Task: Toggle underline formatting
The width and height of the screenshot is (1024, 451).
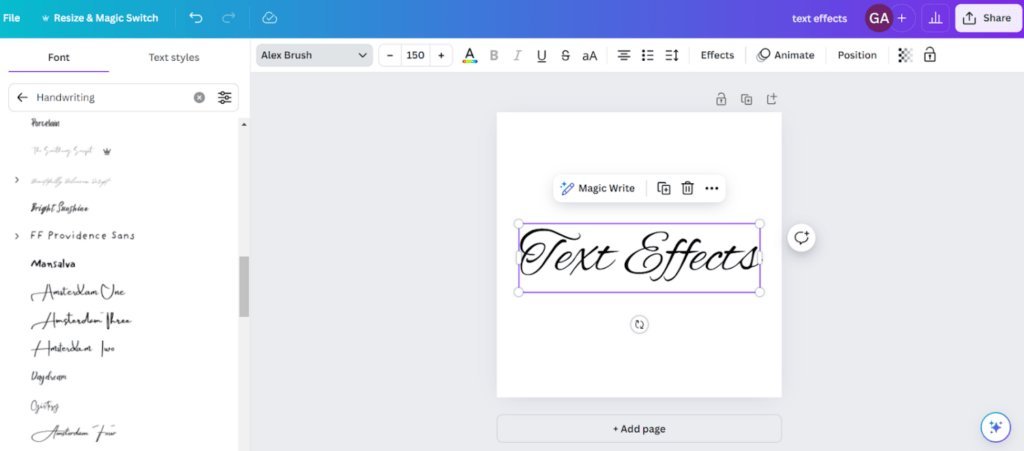Action: pyautogui.click(x=541, y=55)
